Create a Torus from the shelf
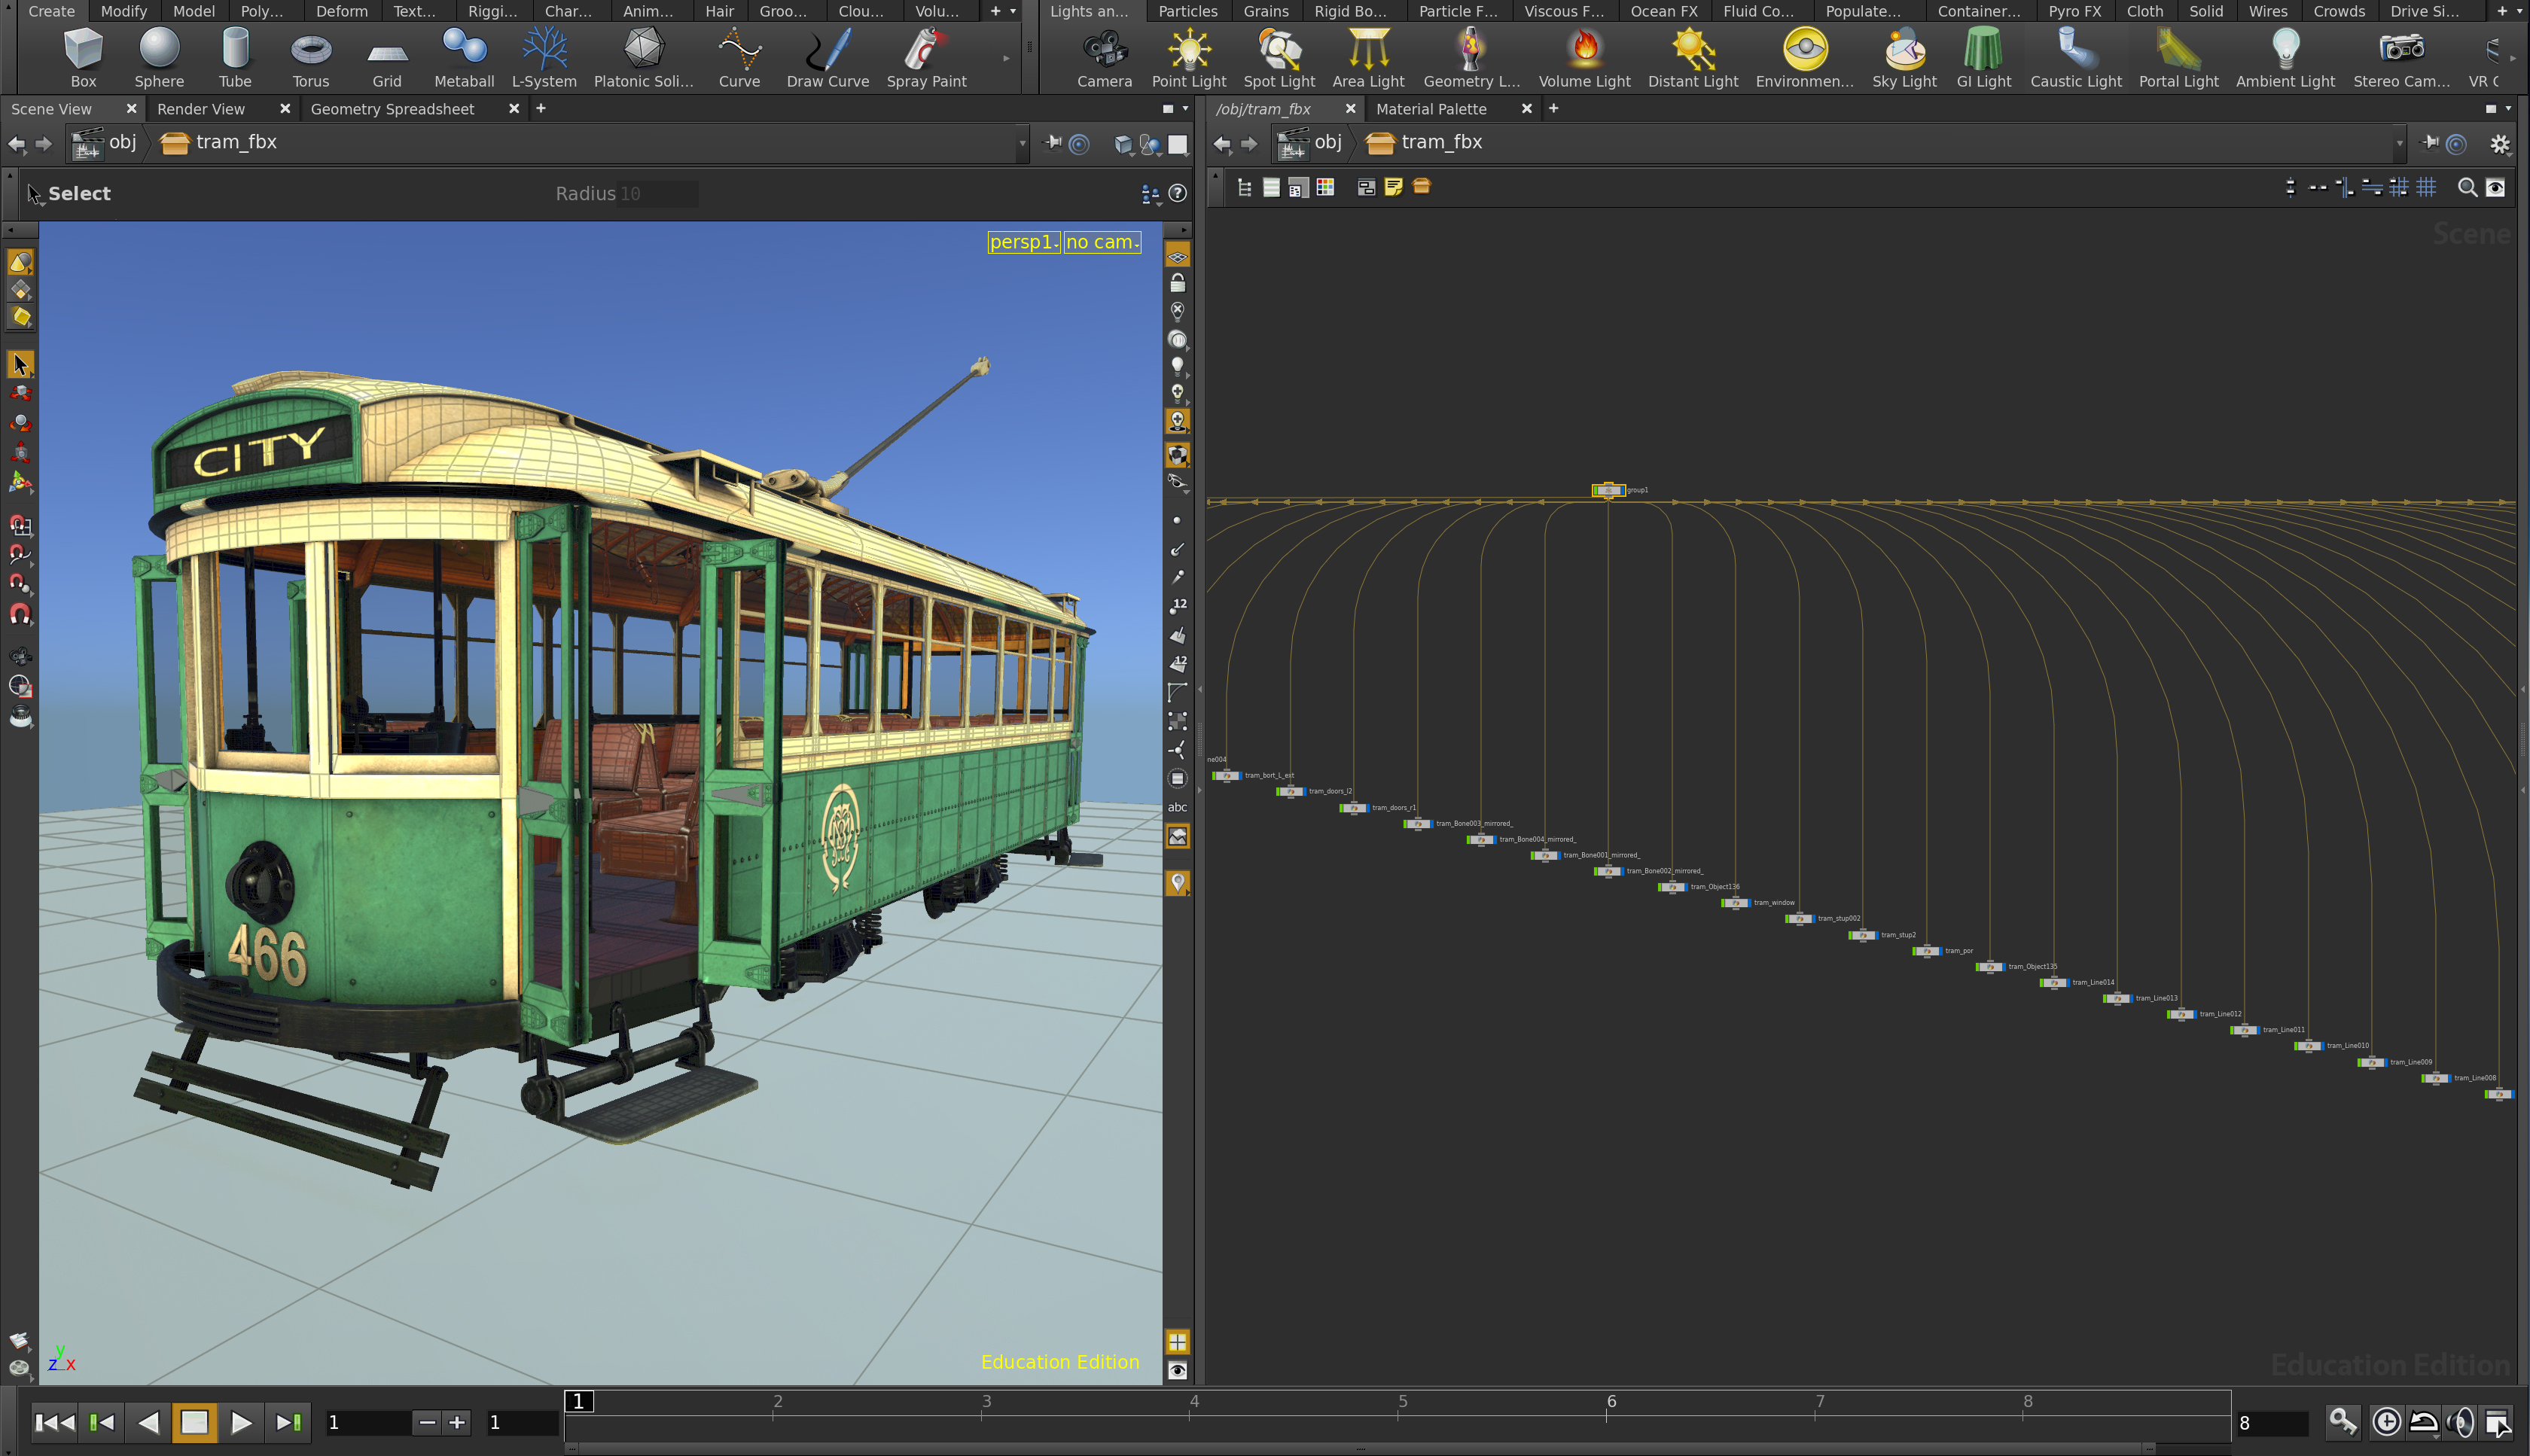The width and height of the screenshot is (2530, 1456). coord(310,58)
